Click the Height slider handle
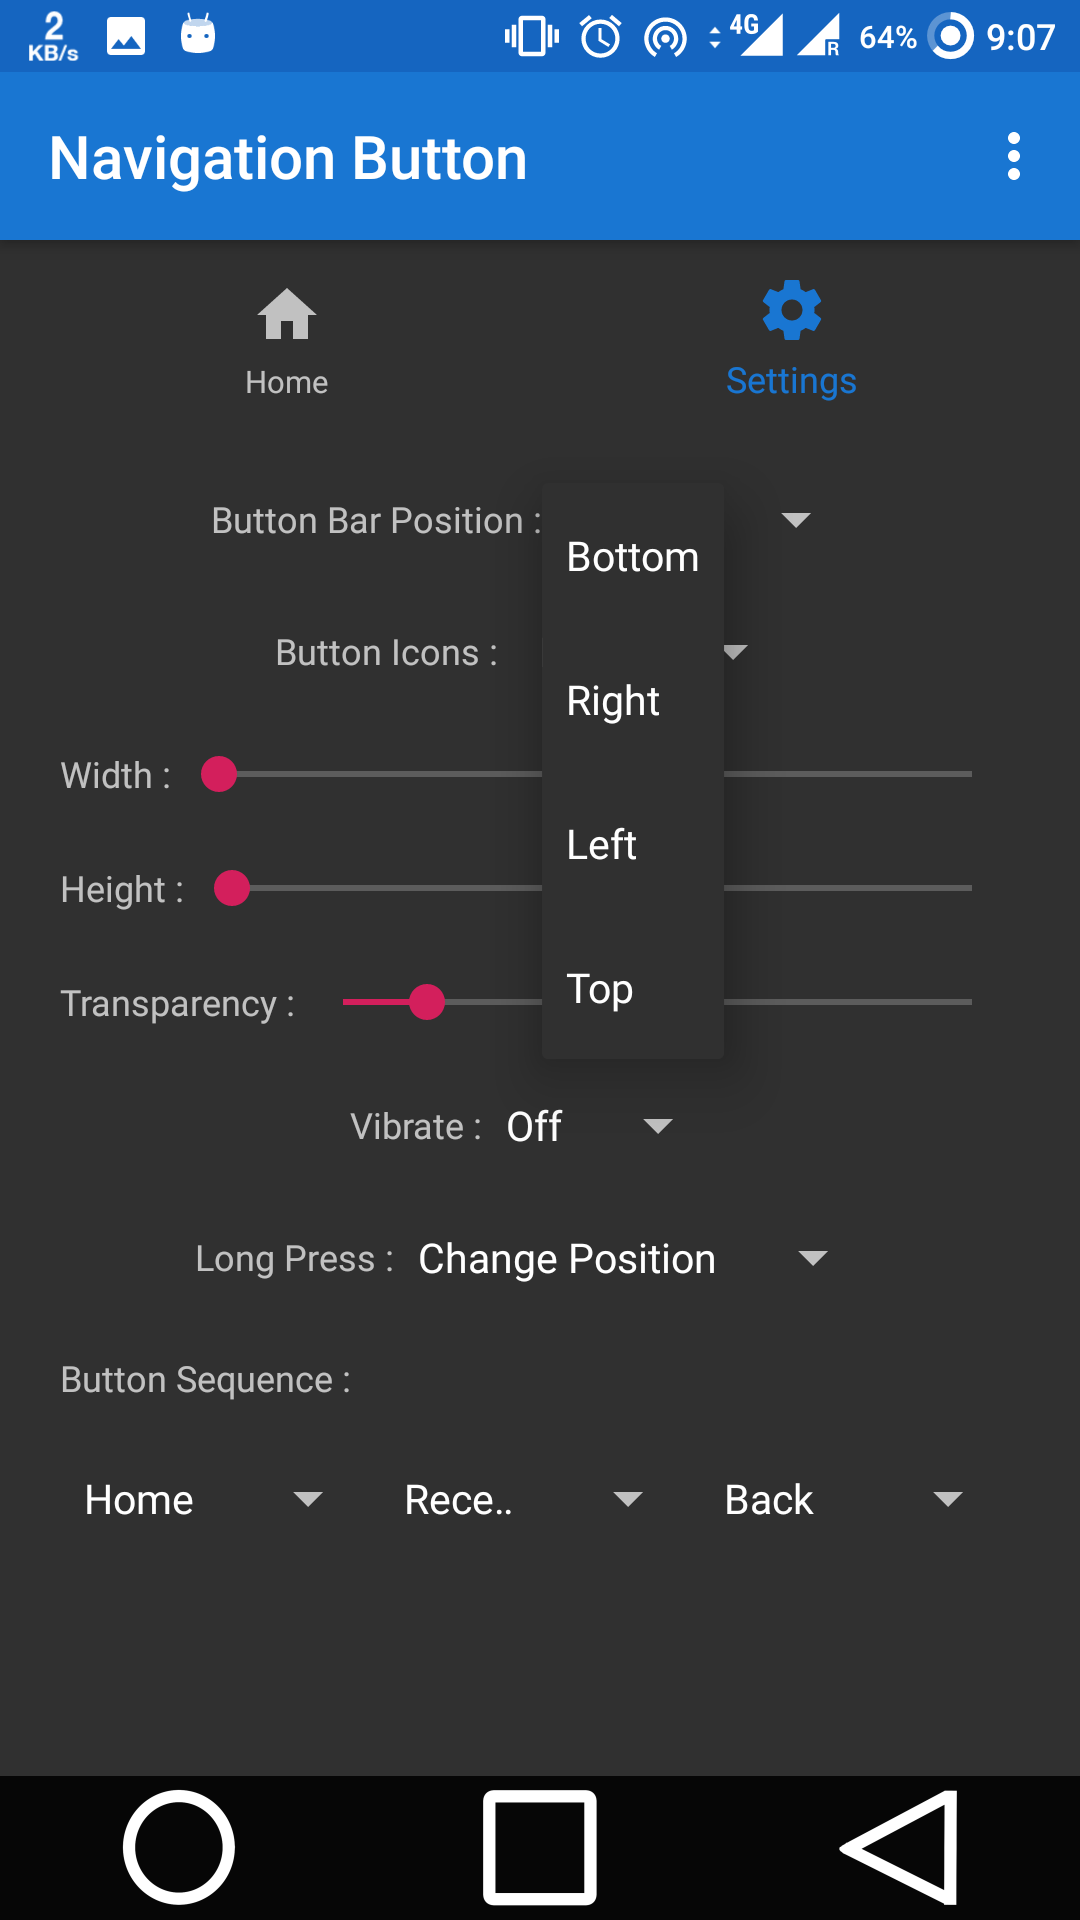The image size is (1080, 1920). tap(232, 888)
